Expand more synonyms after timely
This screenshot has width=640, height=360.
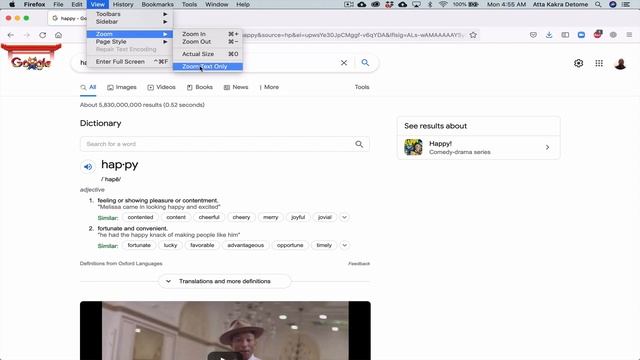tap(344, 245)
